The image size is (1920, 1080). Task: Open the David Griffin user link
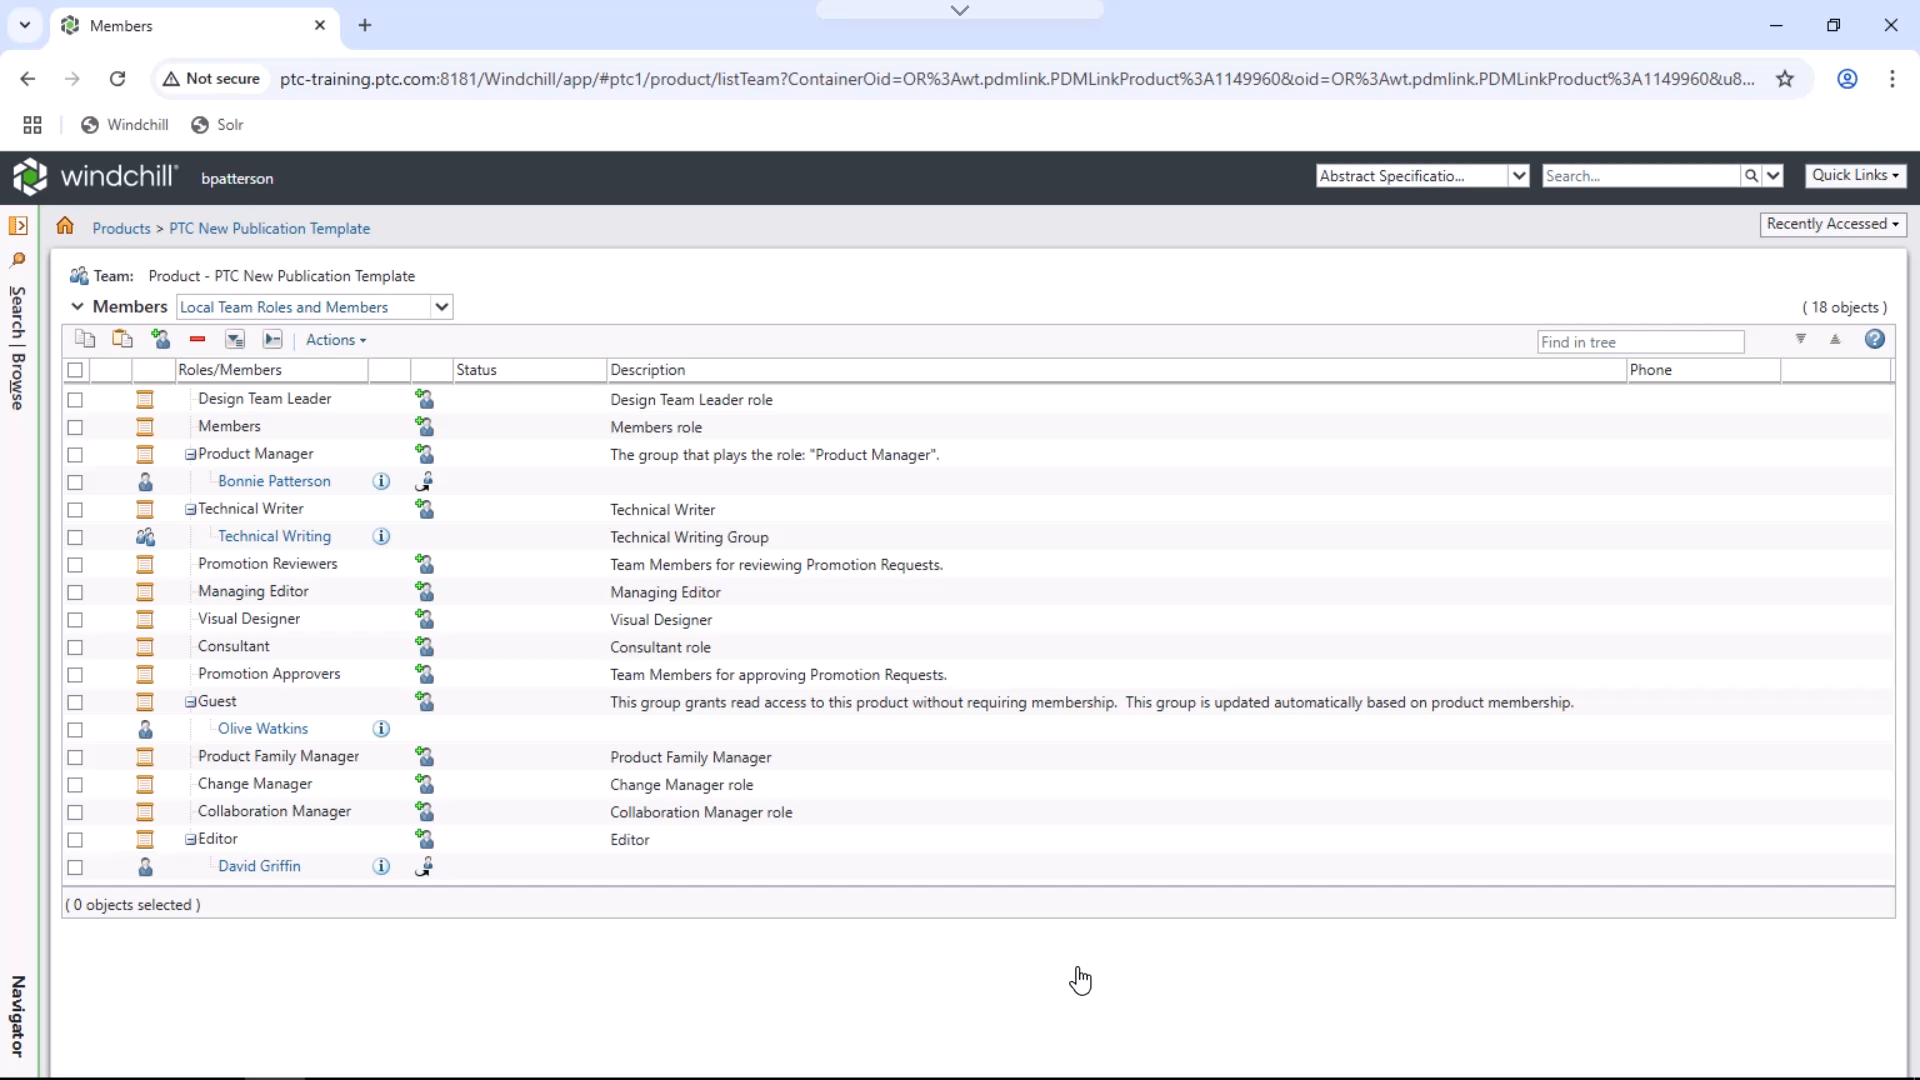coord(259,866)
